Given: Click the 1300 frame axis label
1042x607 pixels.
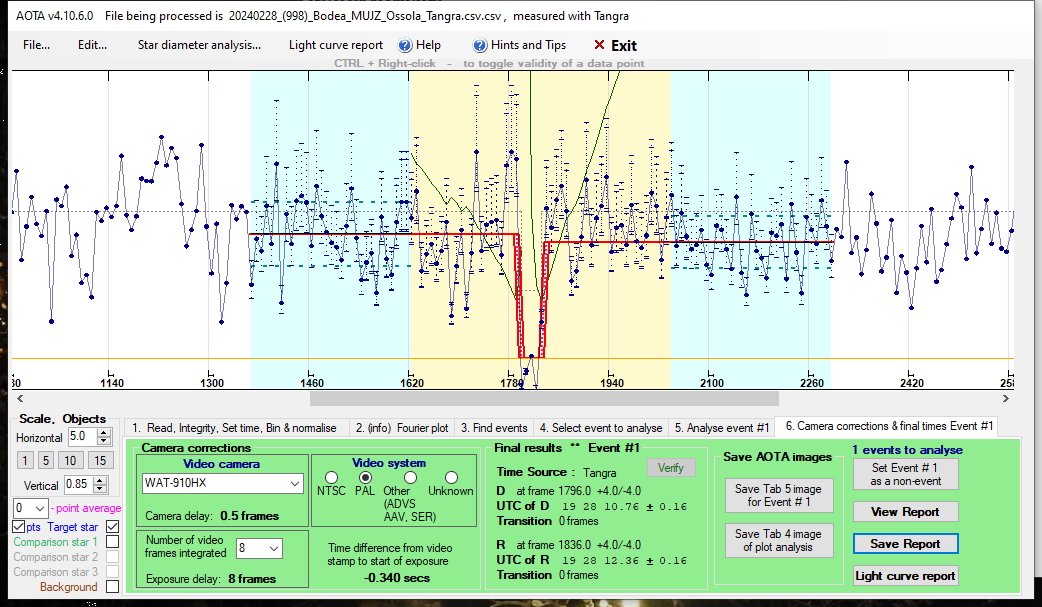Looking at the screenshot, I should tap(212, 383).
